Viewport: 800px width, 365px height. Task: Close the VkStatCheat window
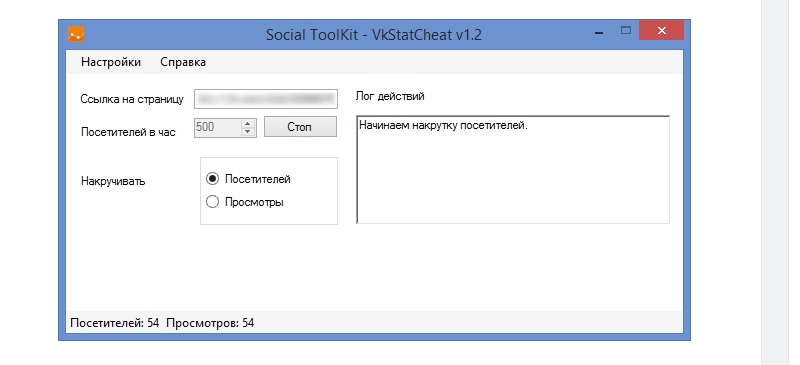click(661, 30)
